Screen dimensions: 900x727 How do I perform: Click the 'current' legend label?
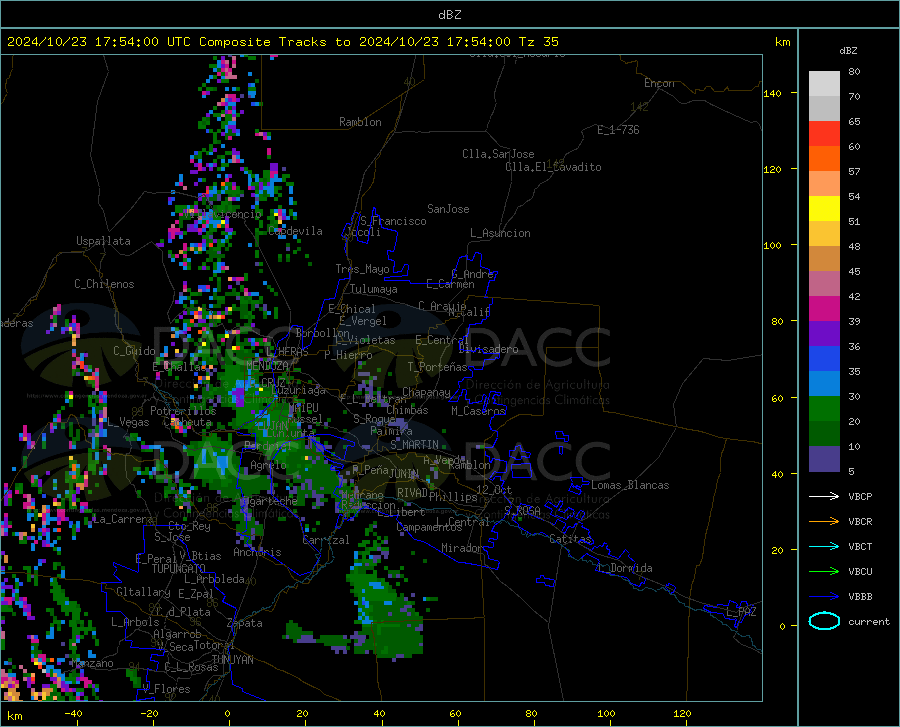[x=869, y=621]
